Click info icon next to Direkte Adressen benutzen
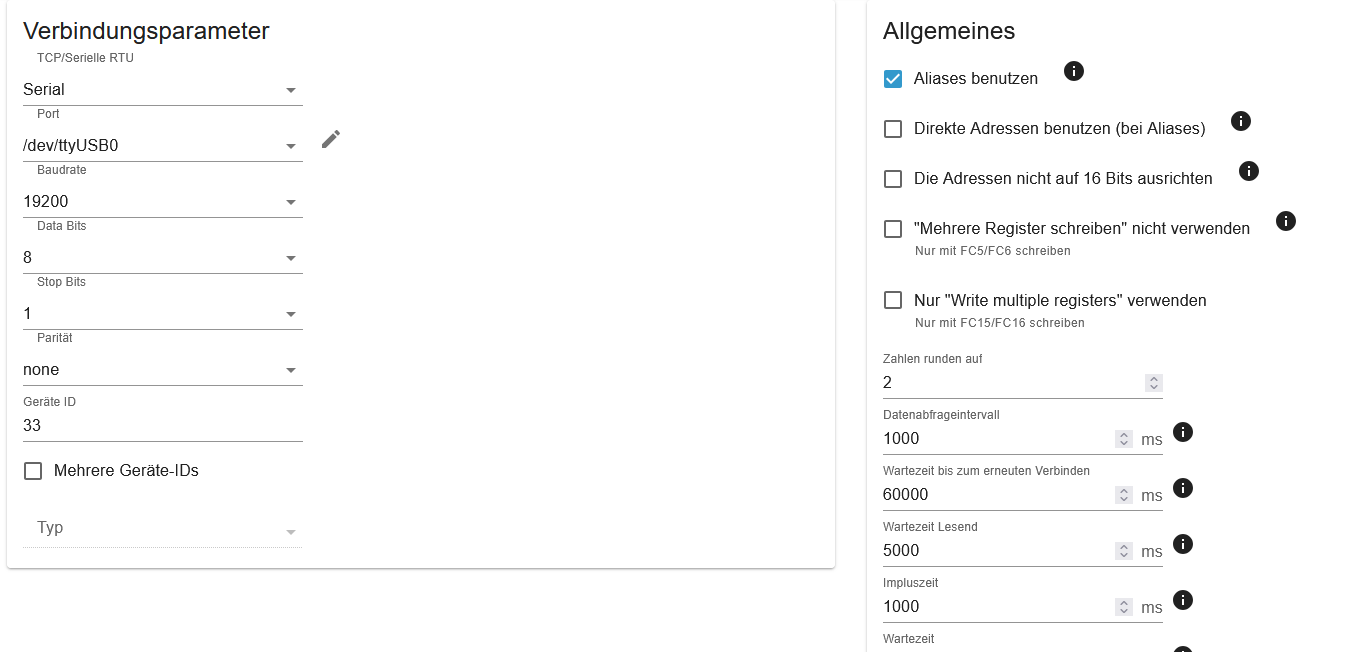The image size is (1370, 652). coord(1241,121)
